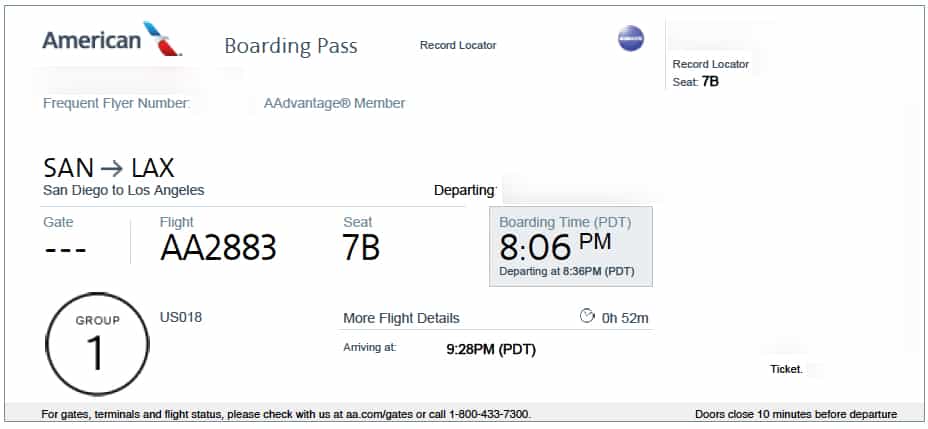This screenshot has height=429, width=928.
Task: Click arrival time 9:28PM (PDT)
Action: [x=491, y=350]
